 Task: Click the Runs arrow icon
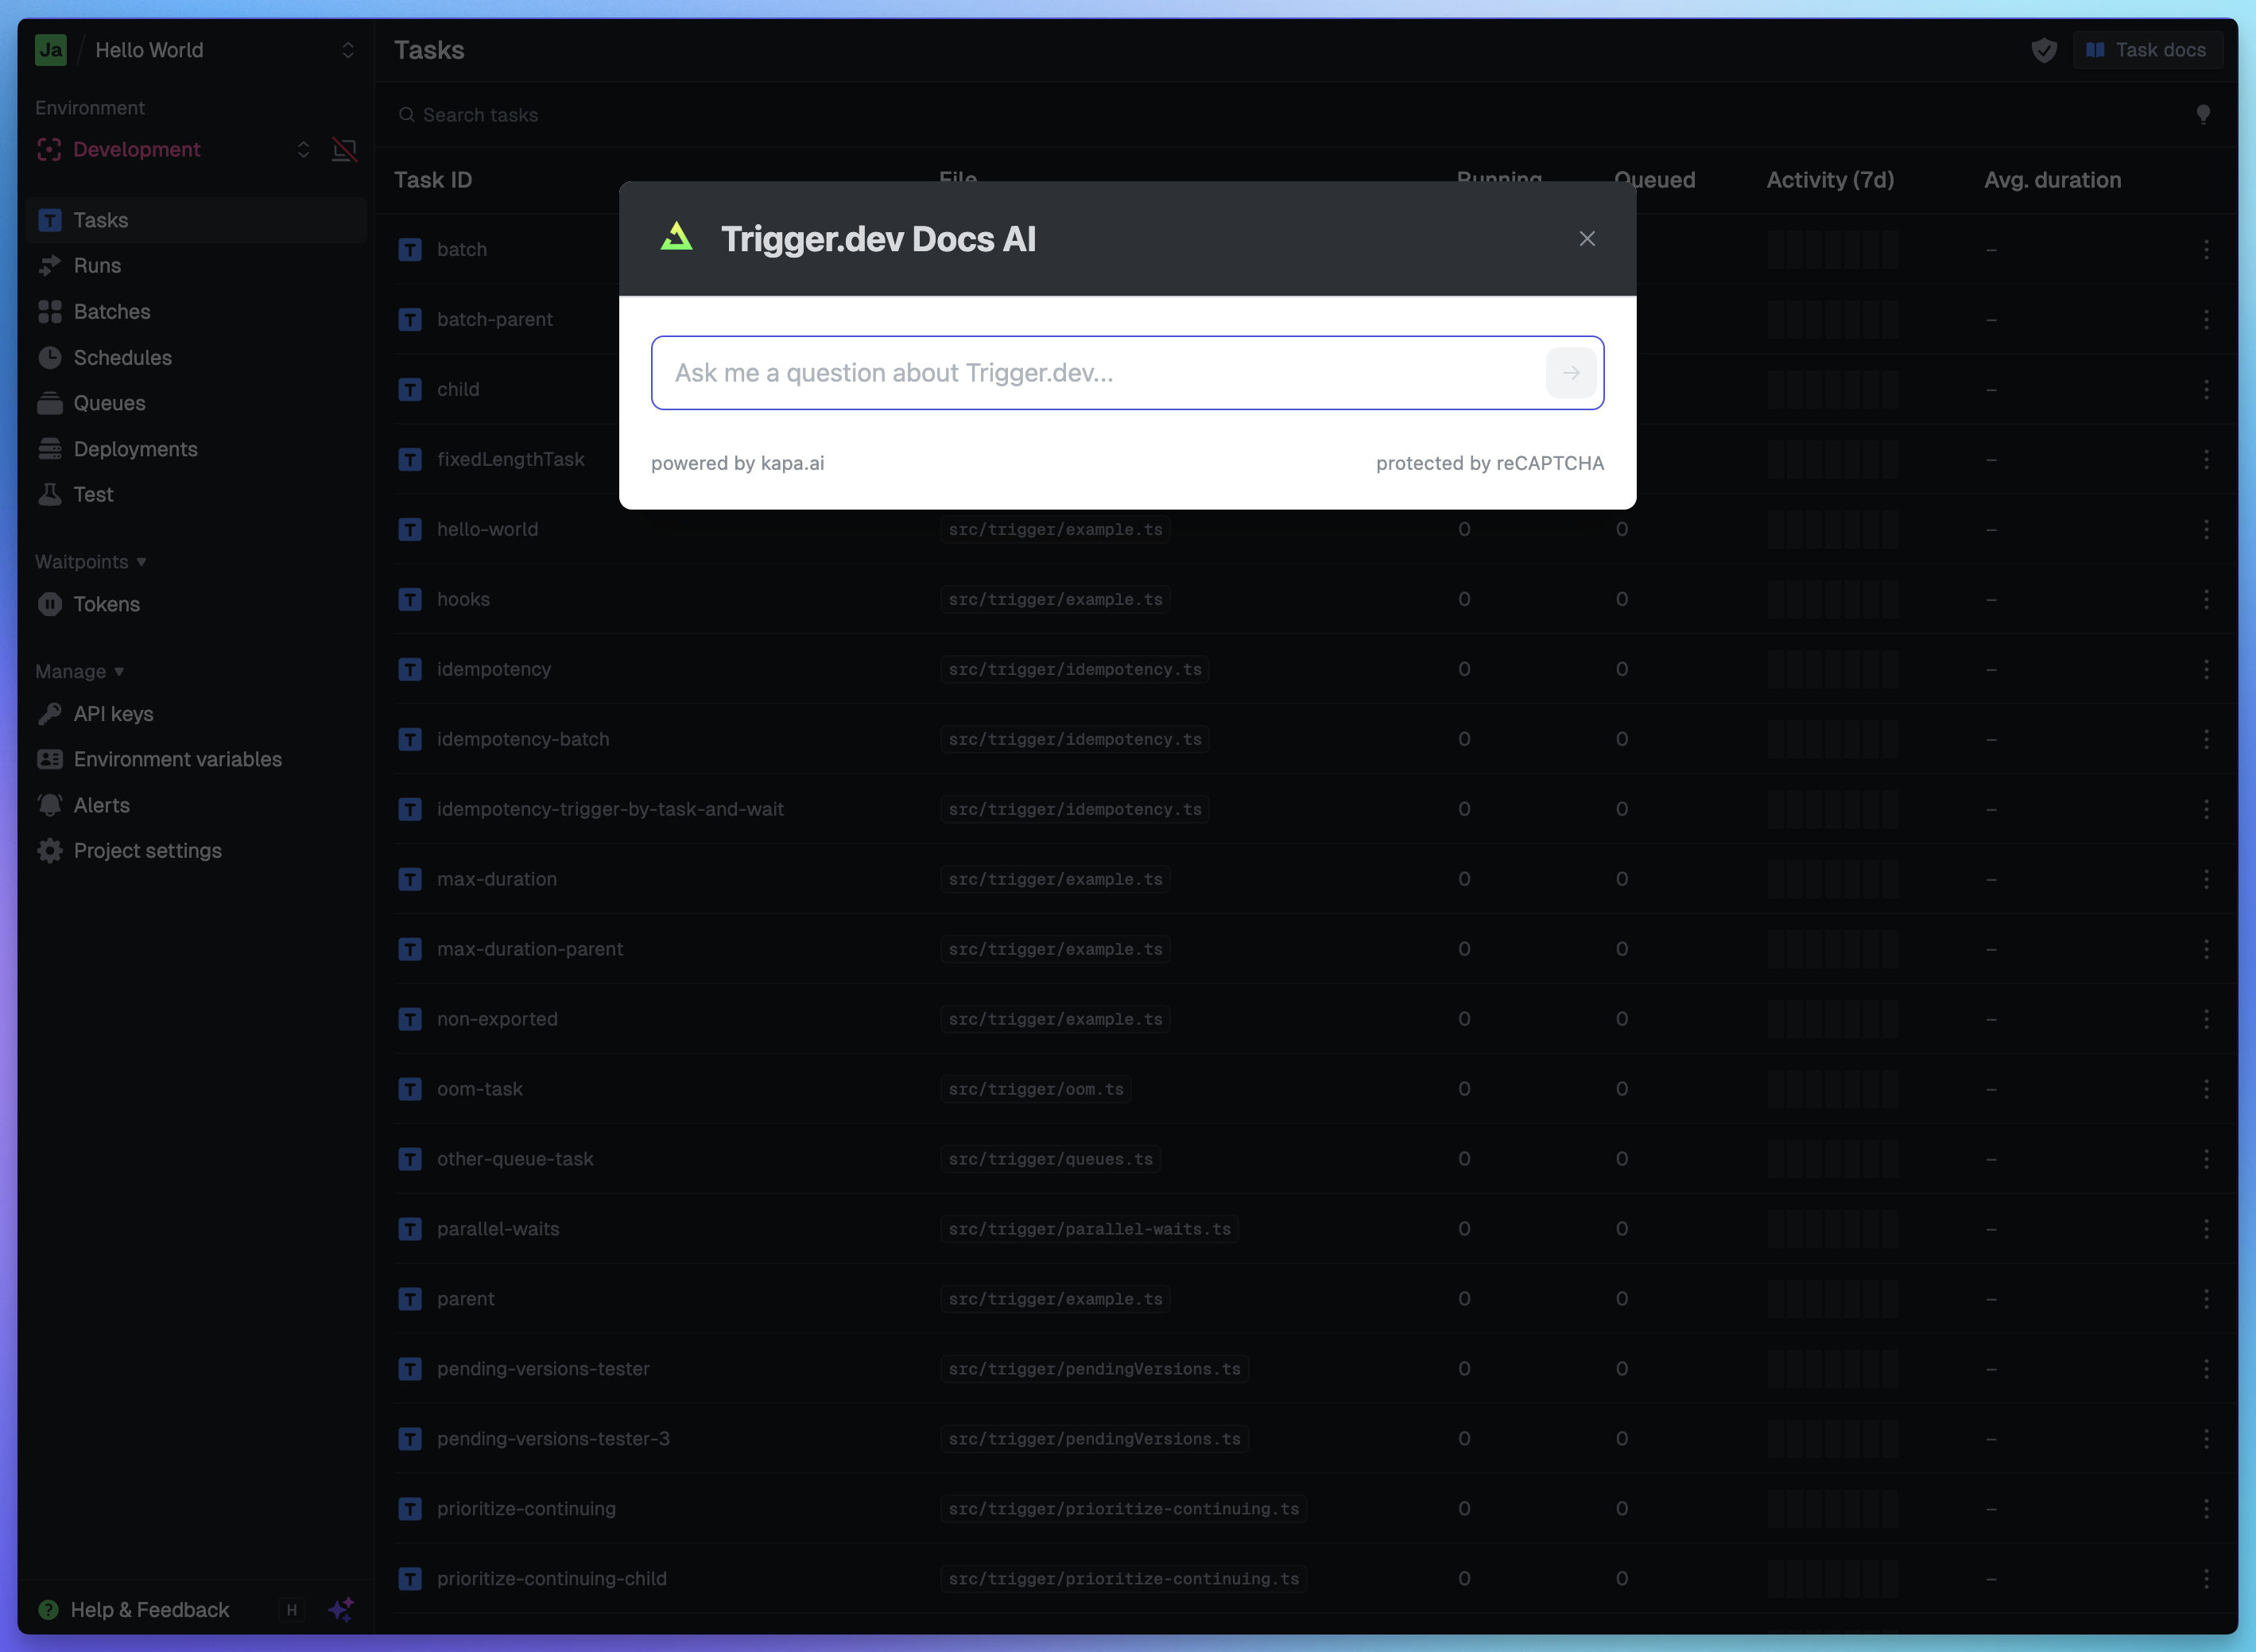(50, 266)
